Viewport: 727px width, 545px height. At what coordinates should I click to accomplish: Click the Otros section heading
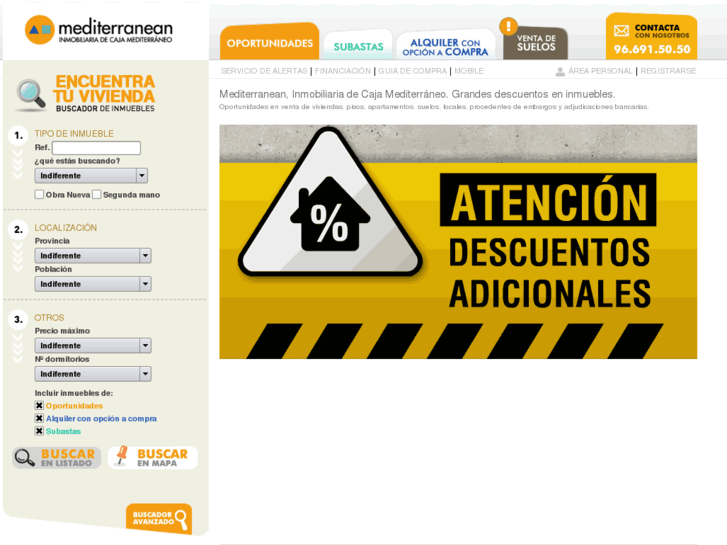point(49,318)
